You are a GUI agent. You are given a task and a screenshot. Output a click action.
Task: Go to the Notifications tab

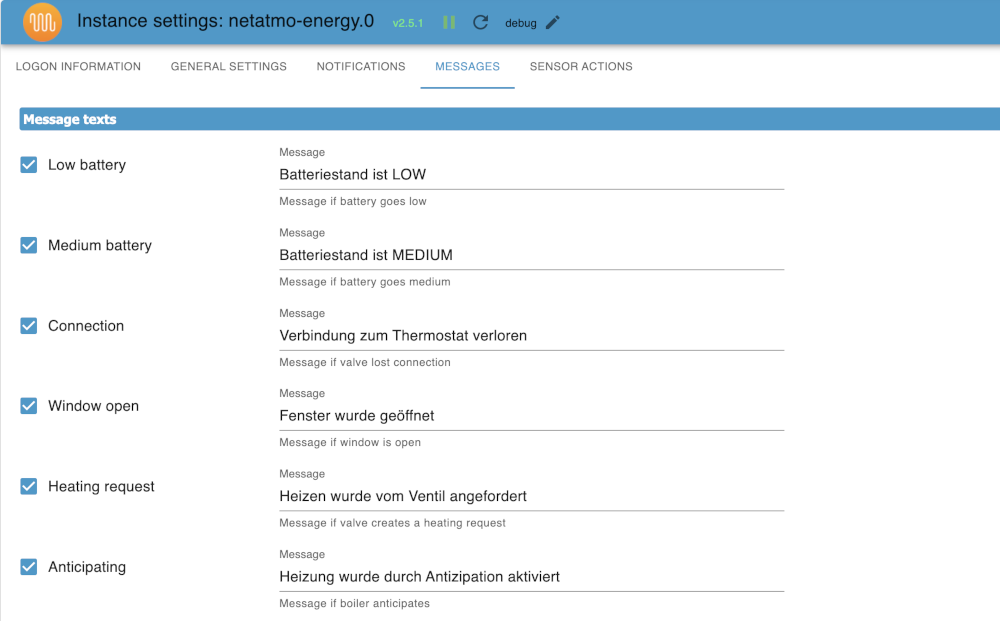361,66
